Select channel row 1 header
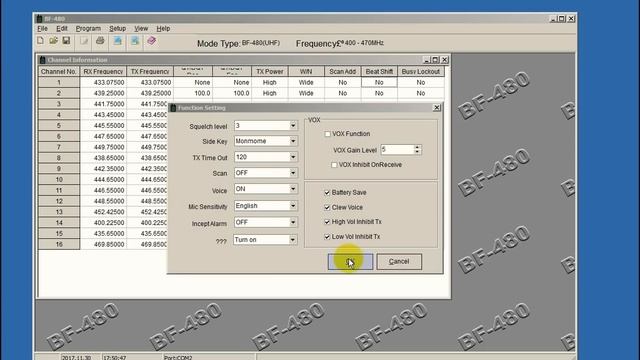The height and width of the screenshot is (360, 640). point(59,82)
